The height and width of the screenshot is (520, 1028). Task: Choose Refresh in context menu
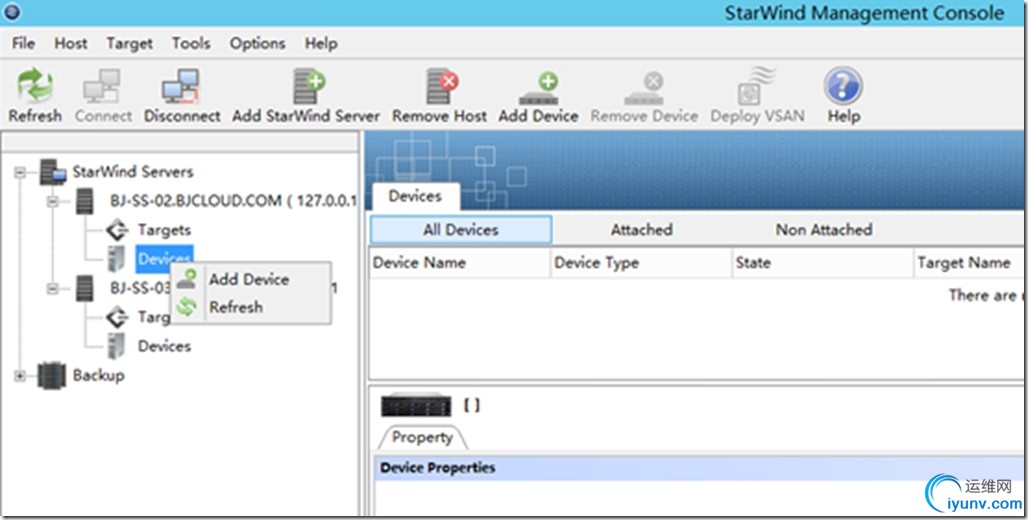pyautogui.click(x=250, y=307)
